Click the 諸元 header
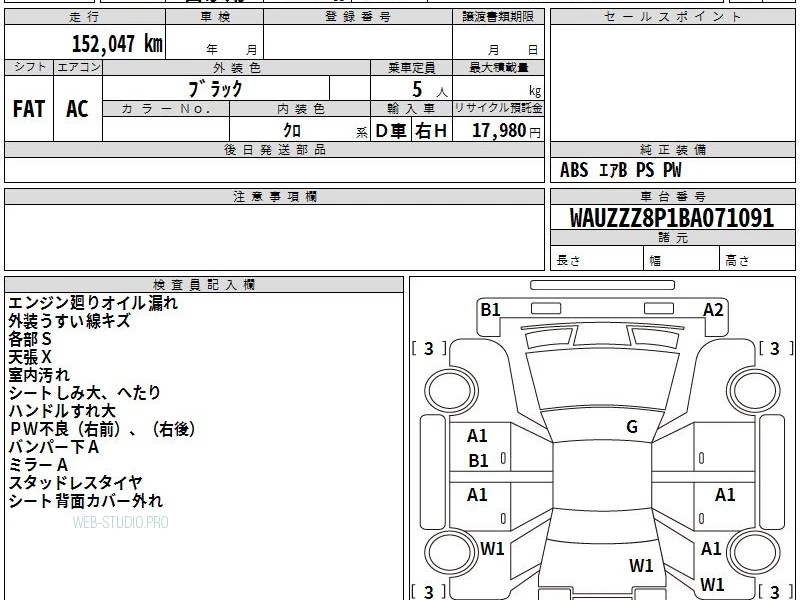 point(672,238)
